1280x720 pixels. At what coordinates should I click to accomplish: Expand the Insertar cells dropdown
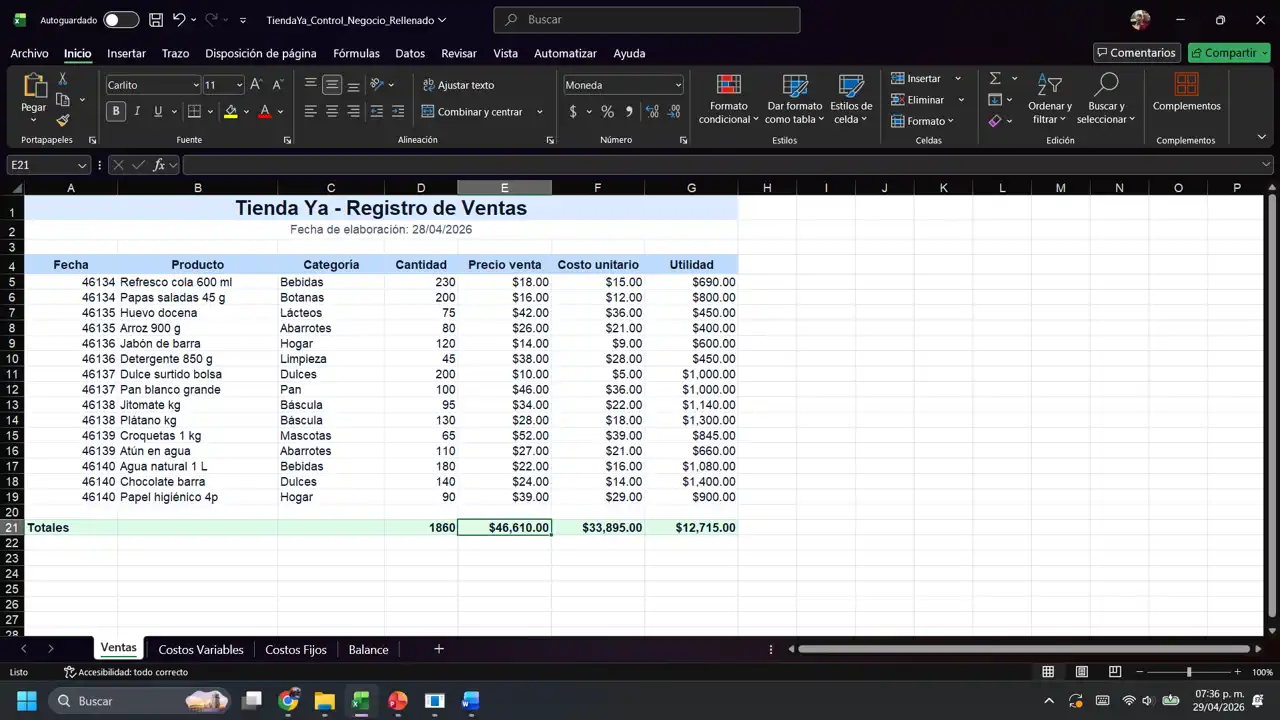point(958,78)
